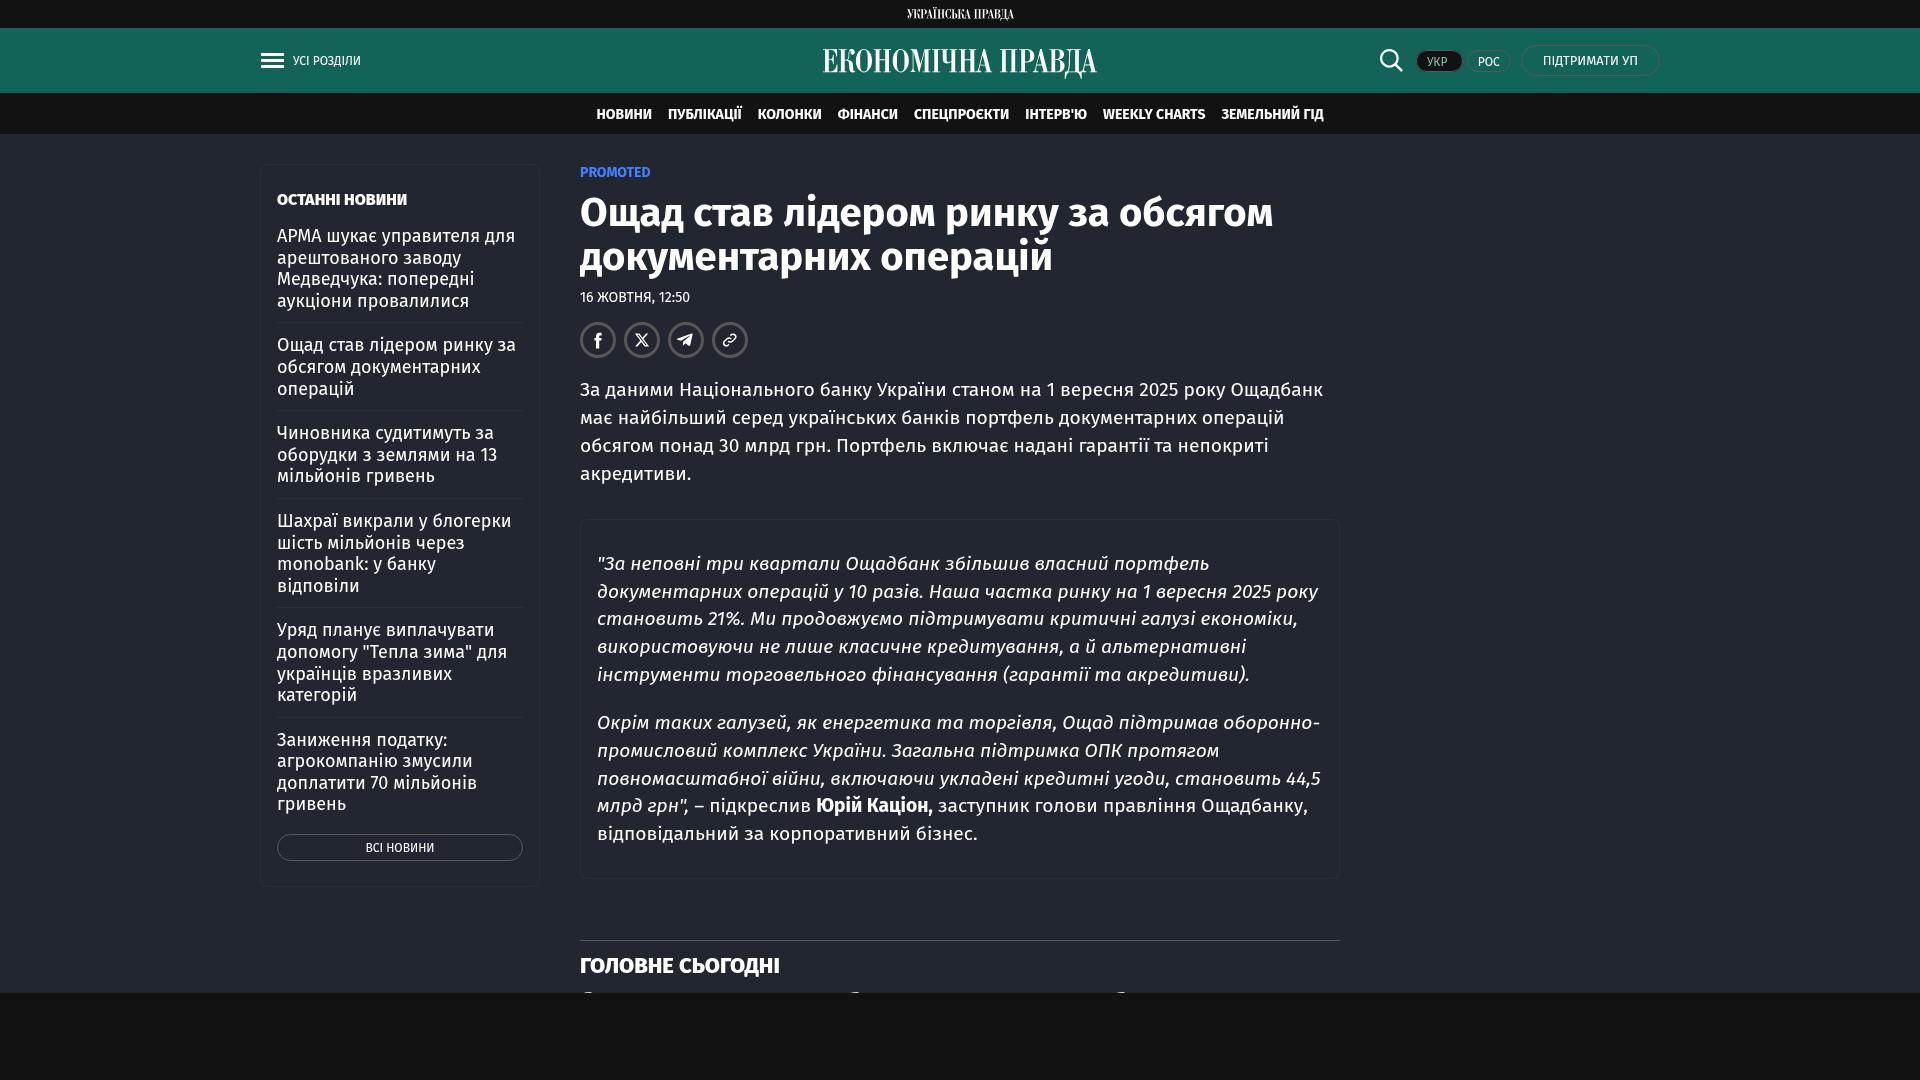Switch language to РОС

[1488, 62]
